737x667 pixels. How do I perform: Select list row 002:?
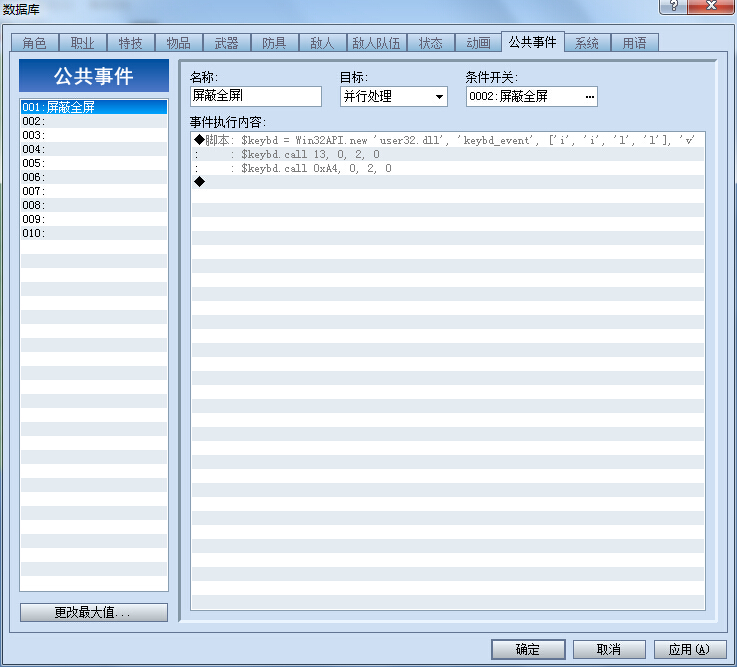(x=94, y=121)
